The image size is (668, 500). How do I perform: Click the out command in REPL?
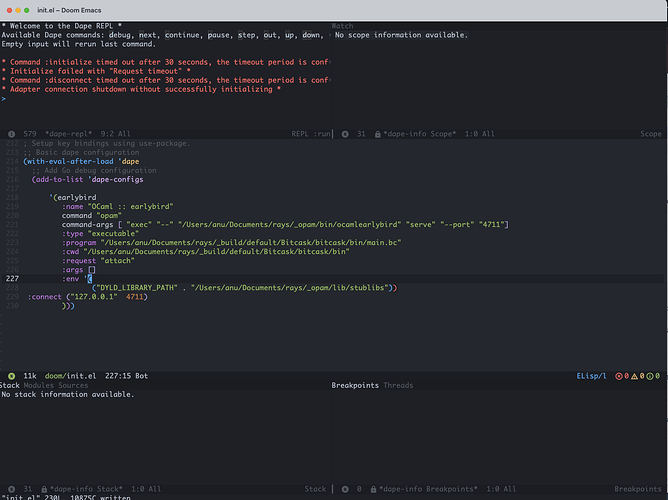click(x=270, y=35)
